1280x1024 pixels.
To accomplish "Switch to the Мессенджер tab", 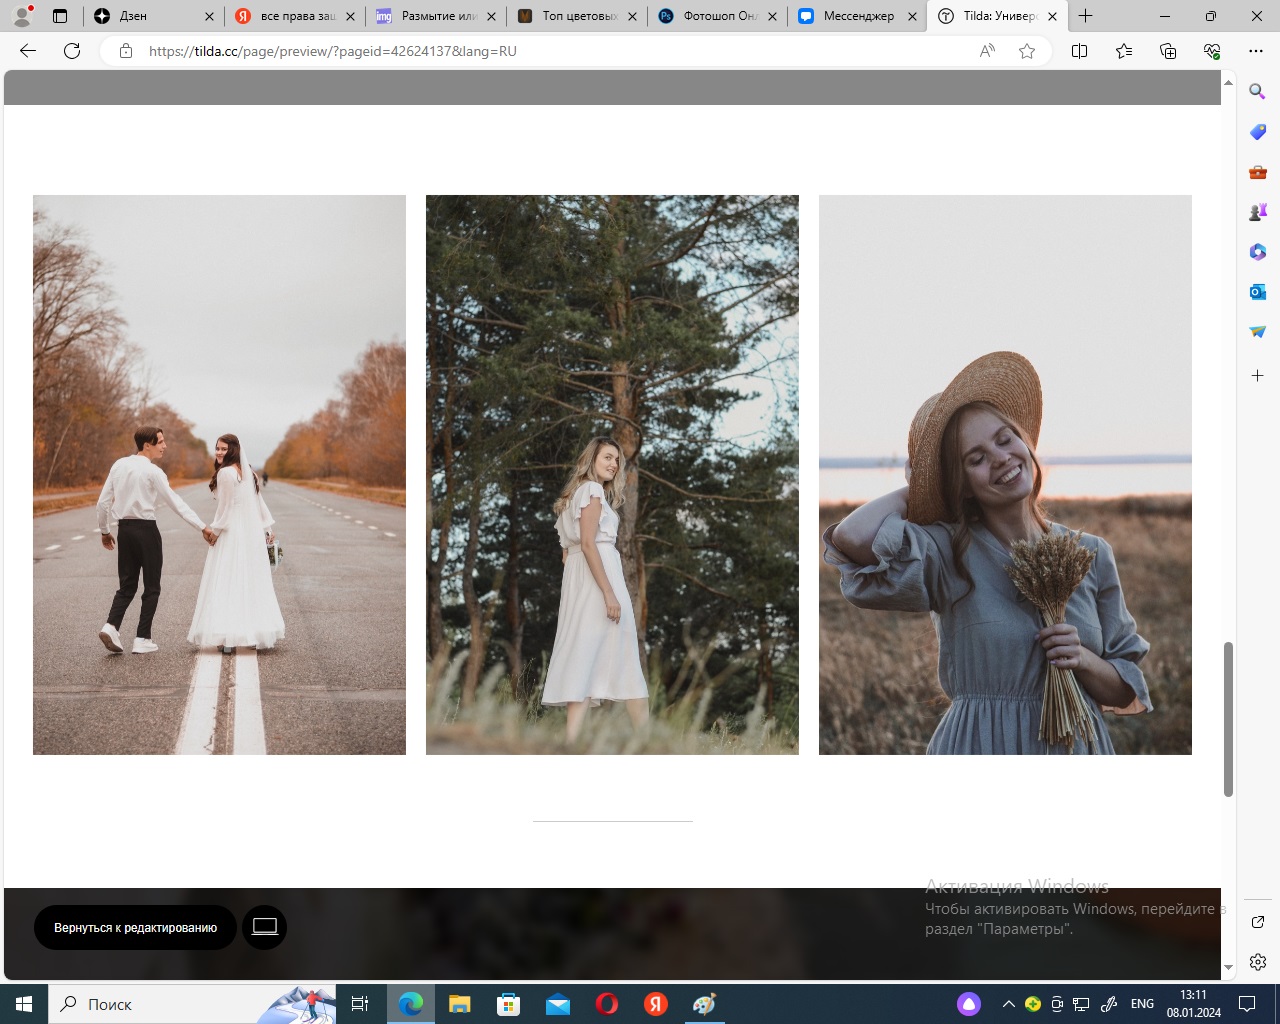I will [x=857, y=16].
